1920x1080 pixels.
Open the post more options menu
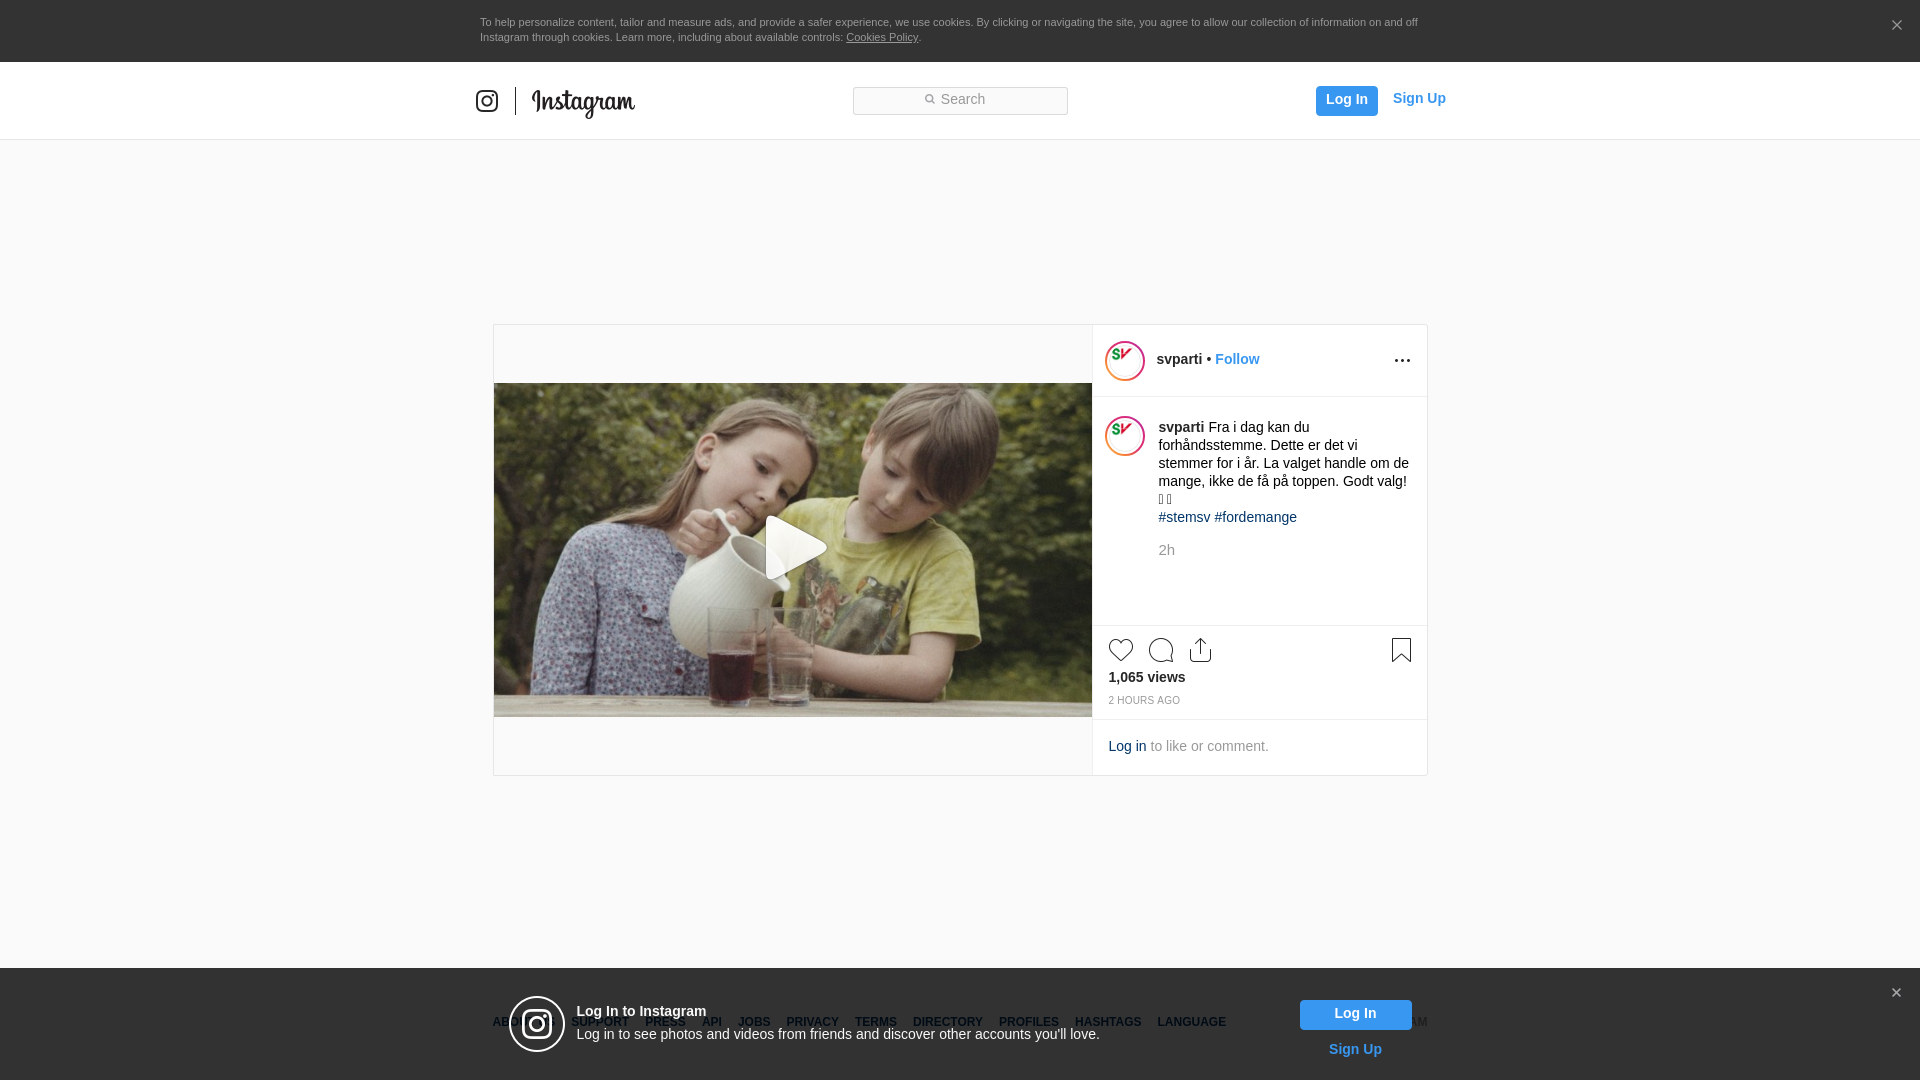click(1402, 361)
